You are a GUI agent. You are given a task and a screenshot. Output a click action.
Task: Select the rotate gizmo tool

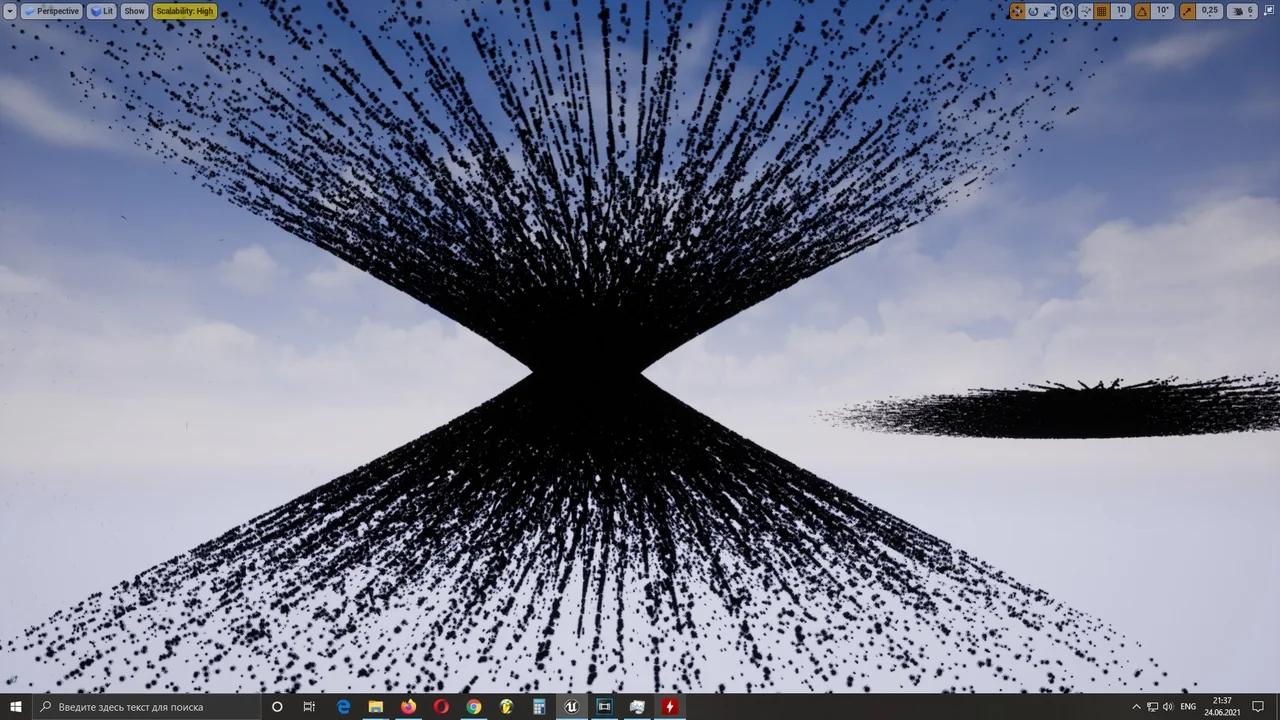click(1033, 11)
